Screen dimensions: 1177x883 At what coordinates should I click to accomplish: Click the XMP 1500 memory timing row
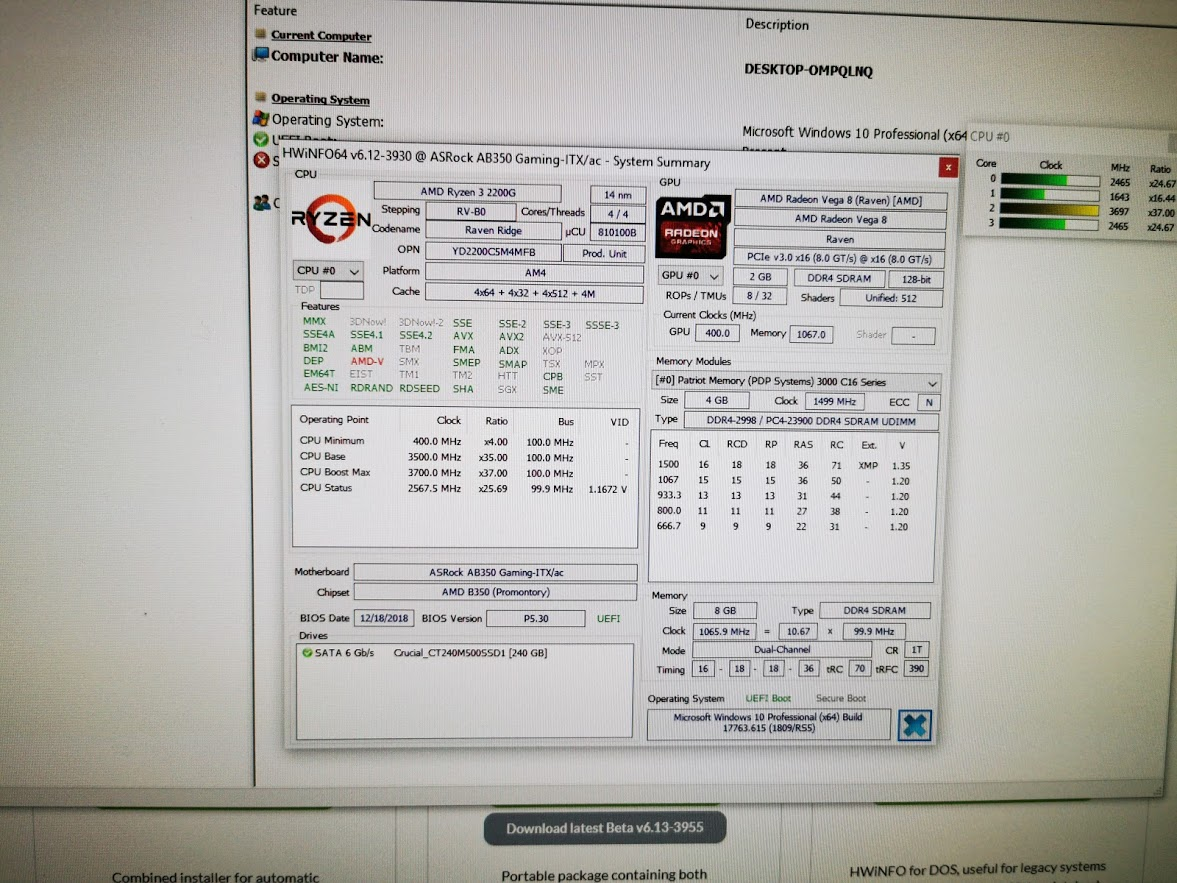point(784,466)
